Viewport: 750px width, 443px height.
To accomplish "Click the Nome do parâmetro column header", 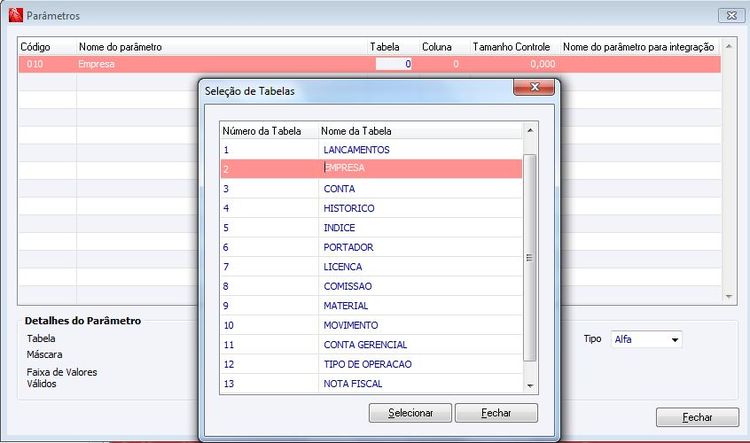I will pos(221,47).
